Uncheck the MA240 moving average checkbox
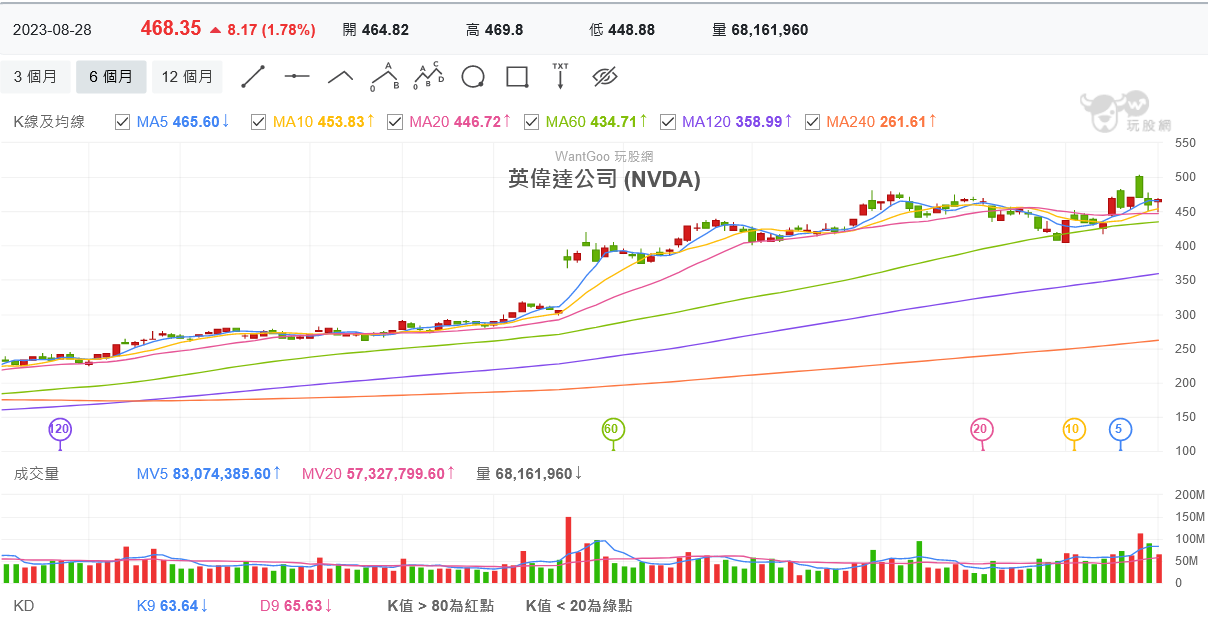Screen dimensions: 1208x618 (x=811, y=122)
